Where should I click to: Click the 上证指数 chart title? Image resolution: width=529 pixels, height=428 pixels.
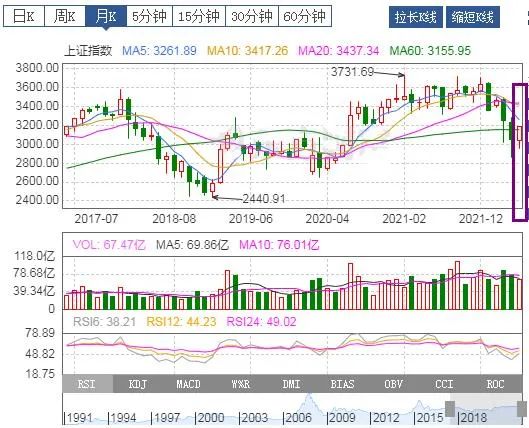[88, 51]
